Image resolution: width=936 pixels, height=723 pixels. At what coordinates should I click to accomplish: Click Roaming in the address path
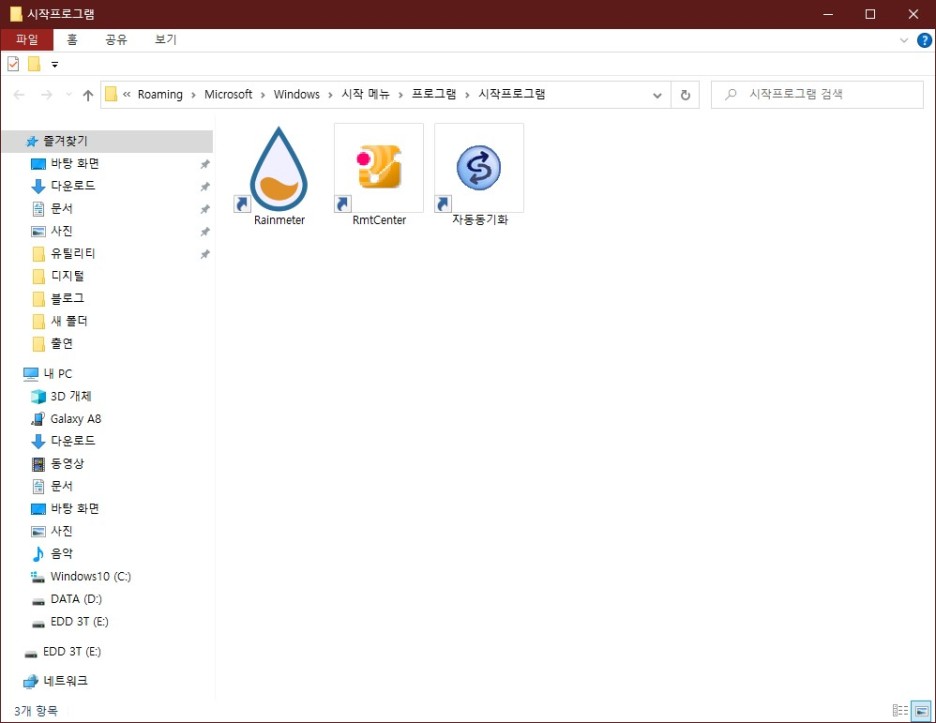[160, 94]
